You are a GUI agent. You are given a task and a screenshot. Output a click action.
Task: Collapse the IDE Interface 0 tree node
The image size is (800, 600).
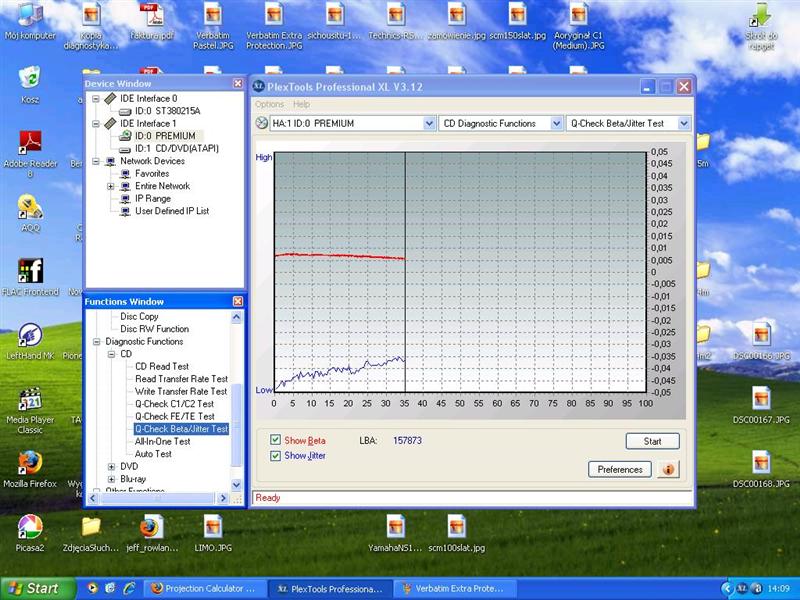coord(96,98)
